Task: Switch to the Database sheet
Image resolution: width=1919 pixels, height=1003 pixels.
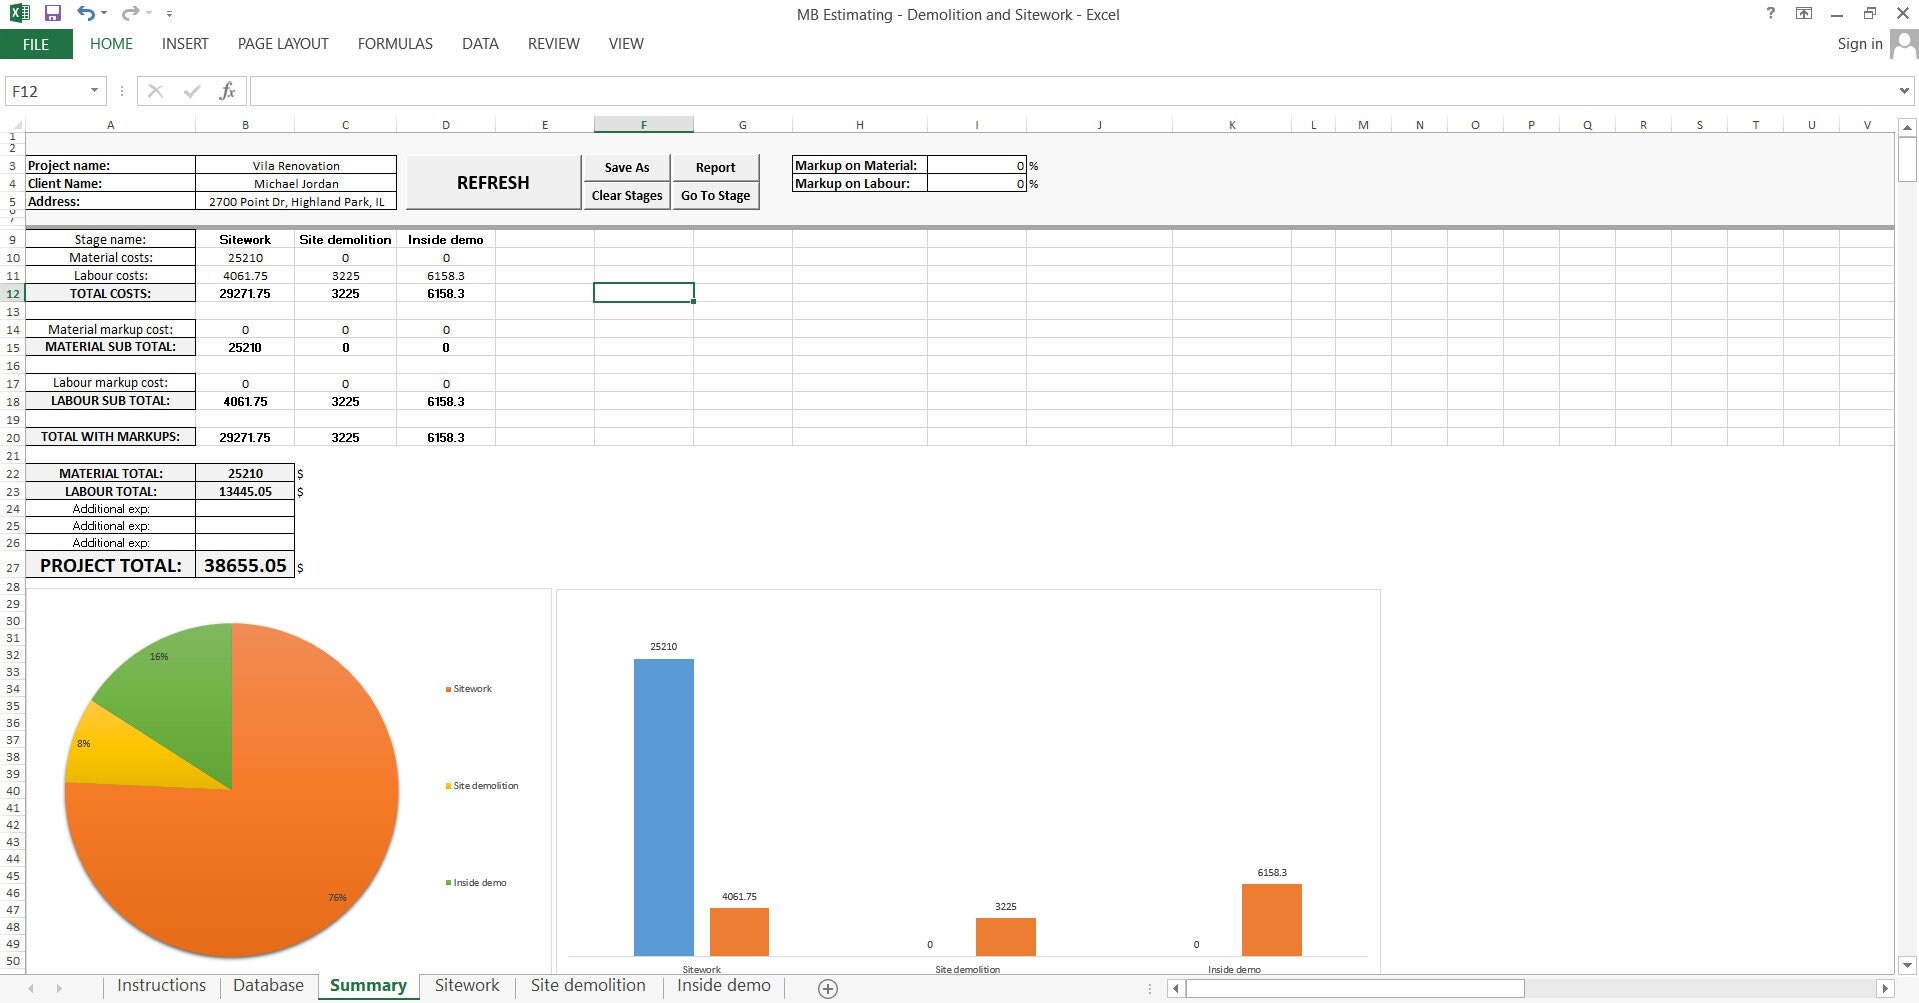Action: (x=267, y=985)
